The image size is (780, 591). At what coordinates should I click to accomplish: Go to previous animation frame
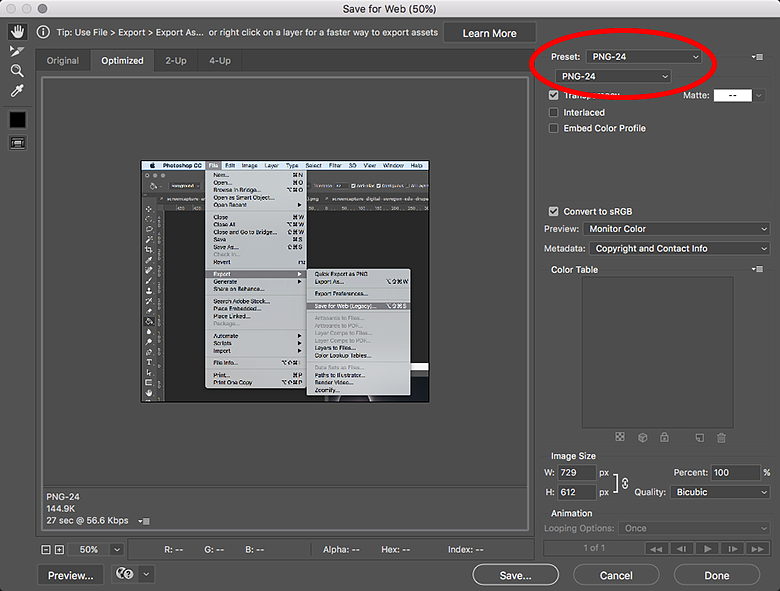click(x=682, y=549)
